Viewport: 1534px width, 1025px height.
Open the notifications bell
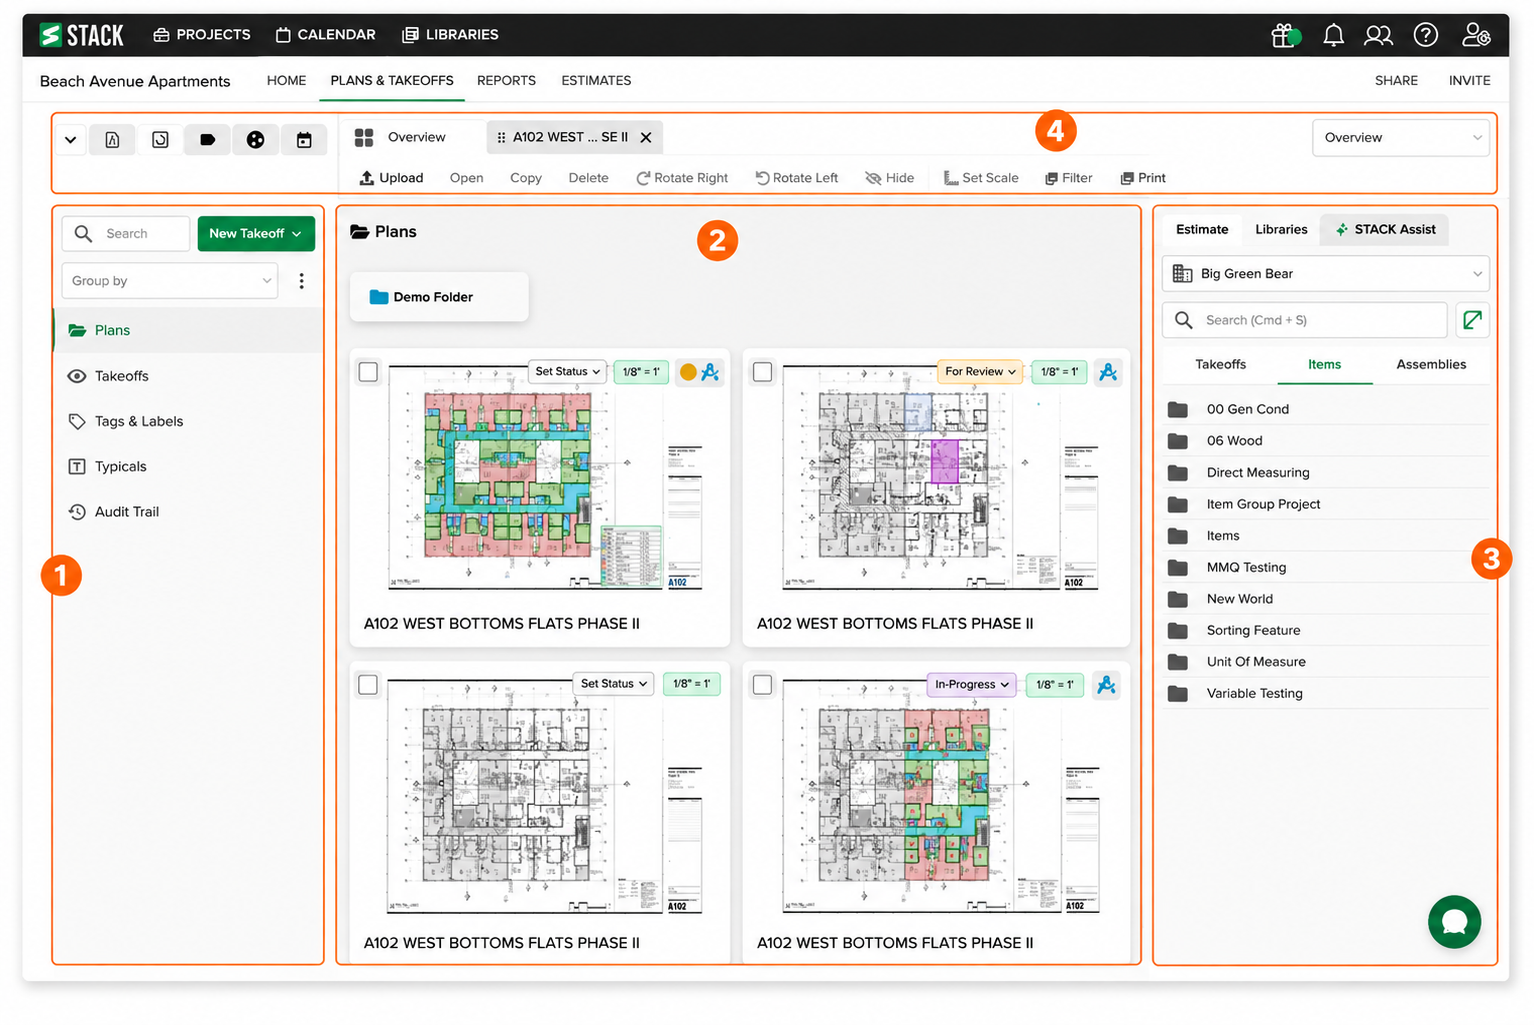(x=1333, y=35)
